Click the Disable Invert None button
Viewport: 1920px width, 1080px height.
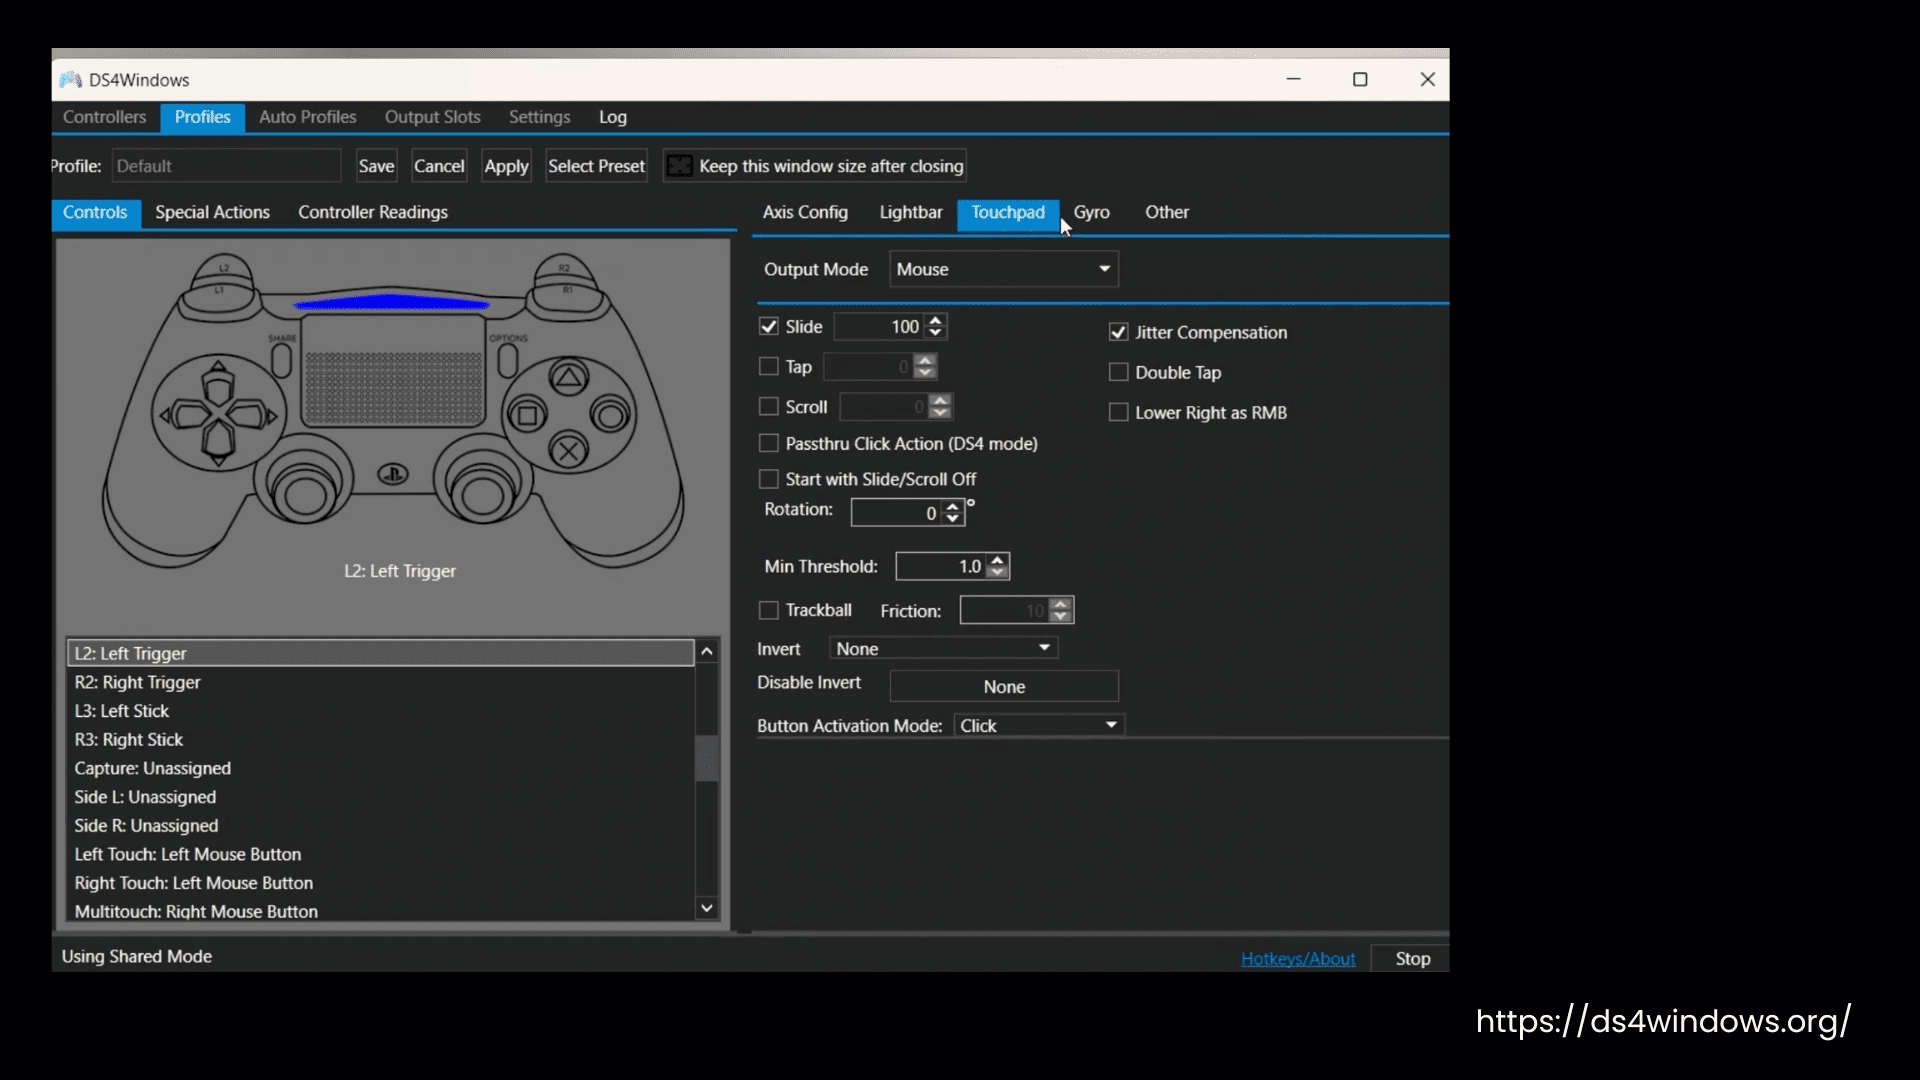tap(1004, 686)
